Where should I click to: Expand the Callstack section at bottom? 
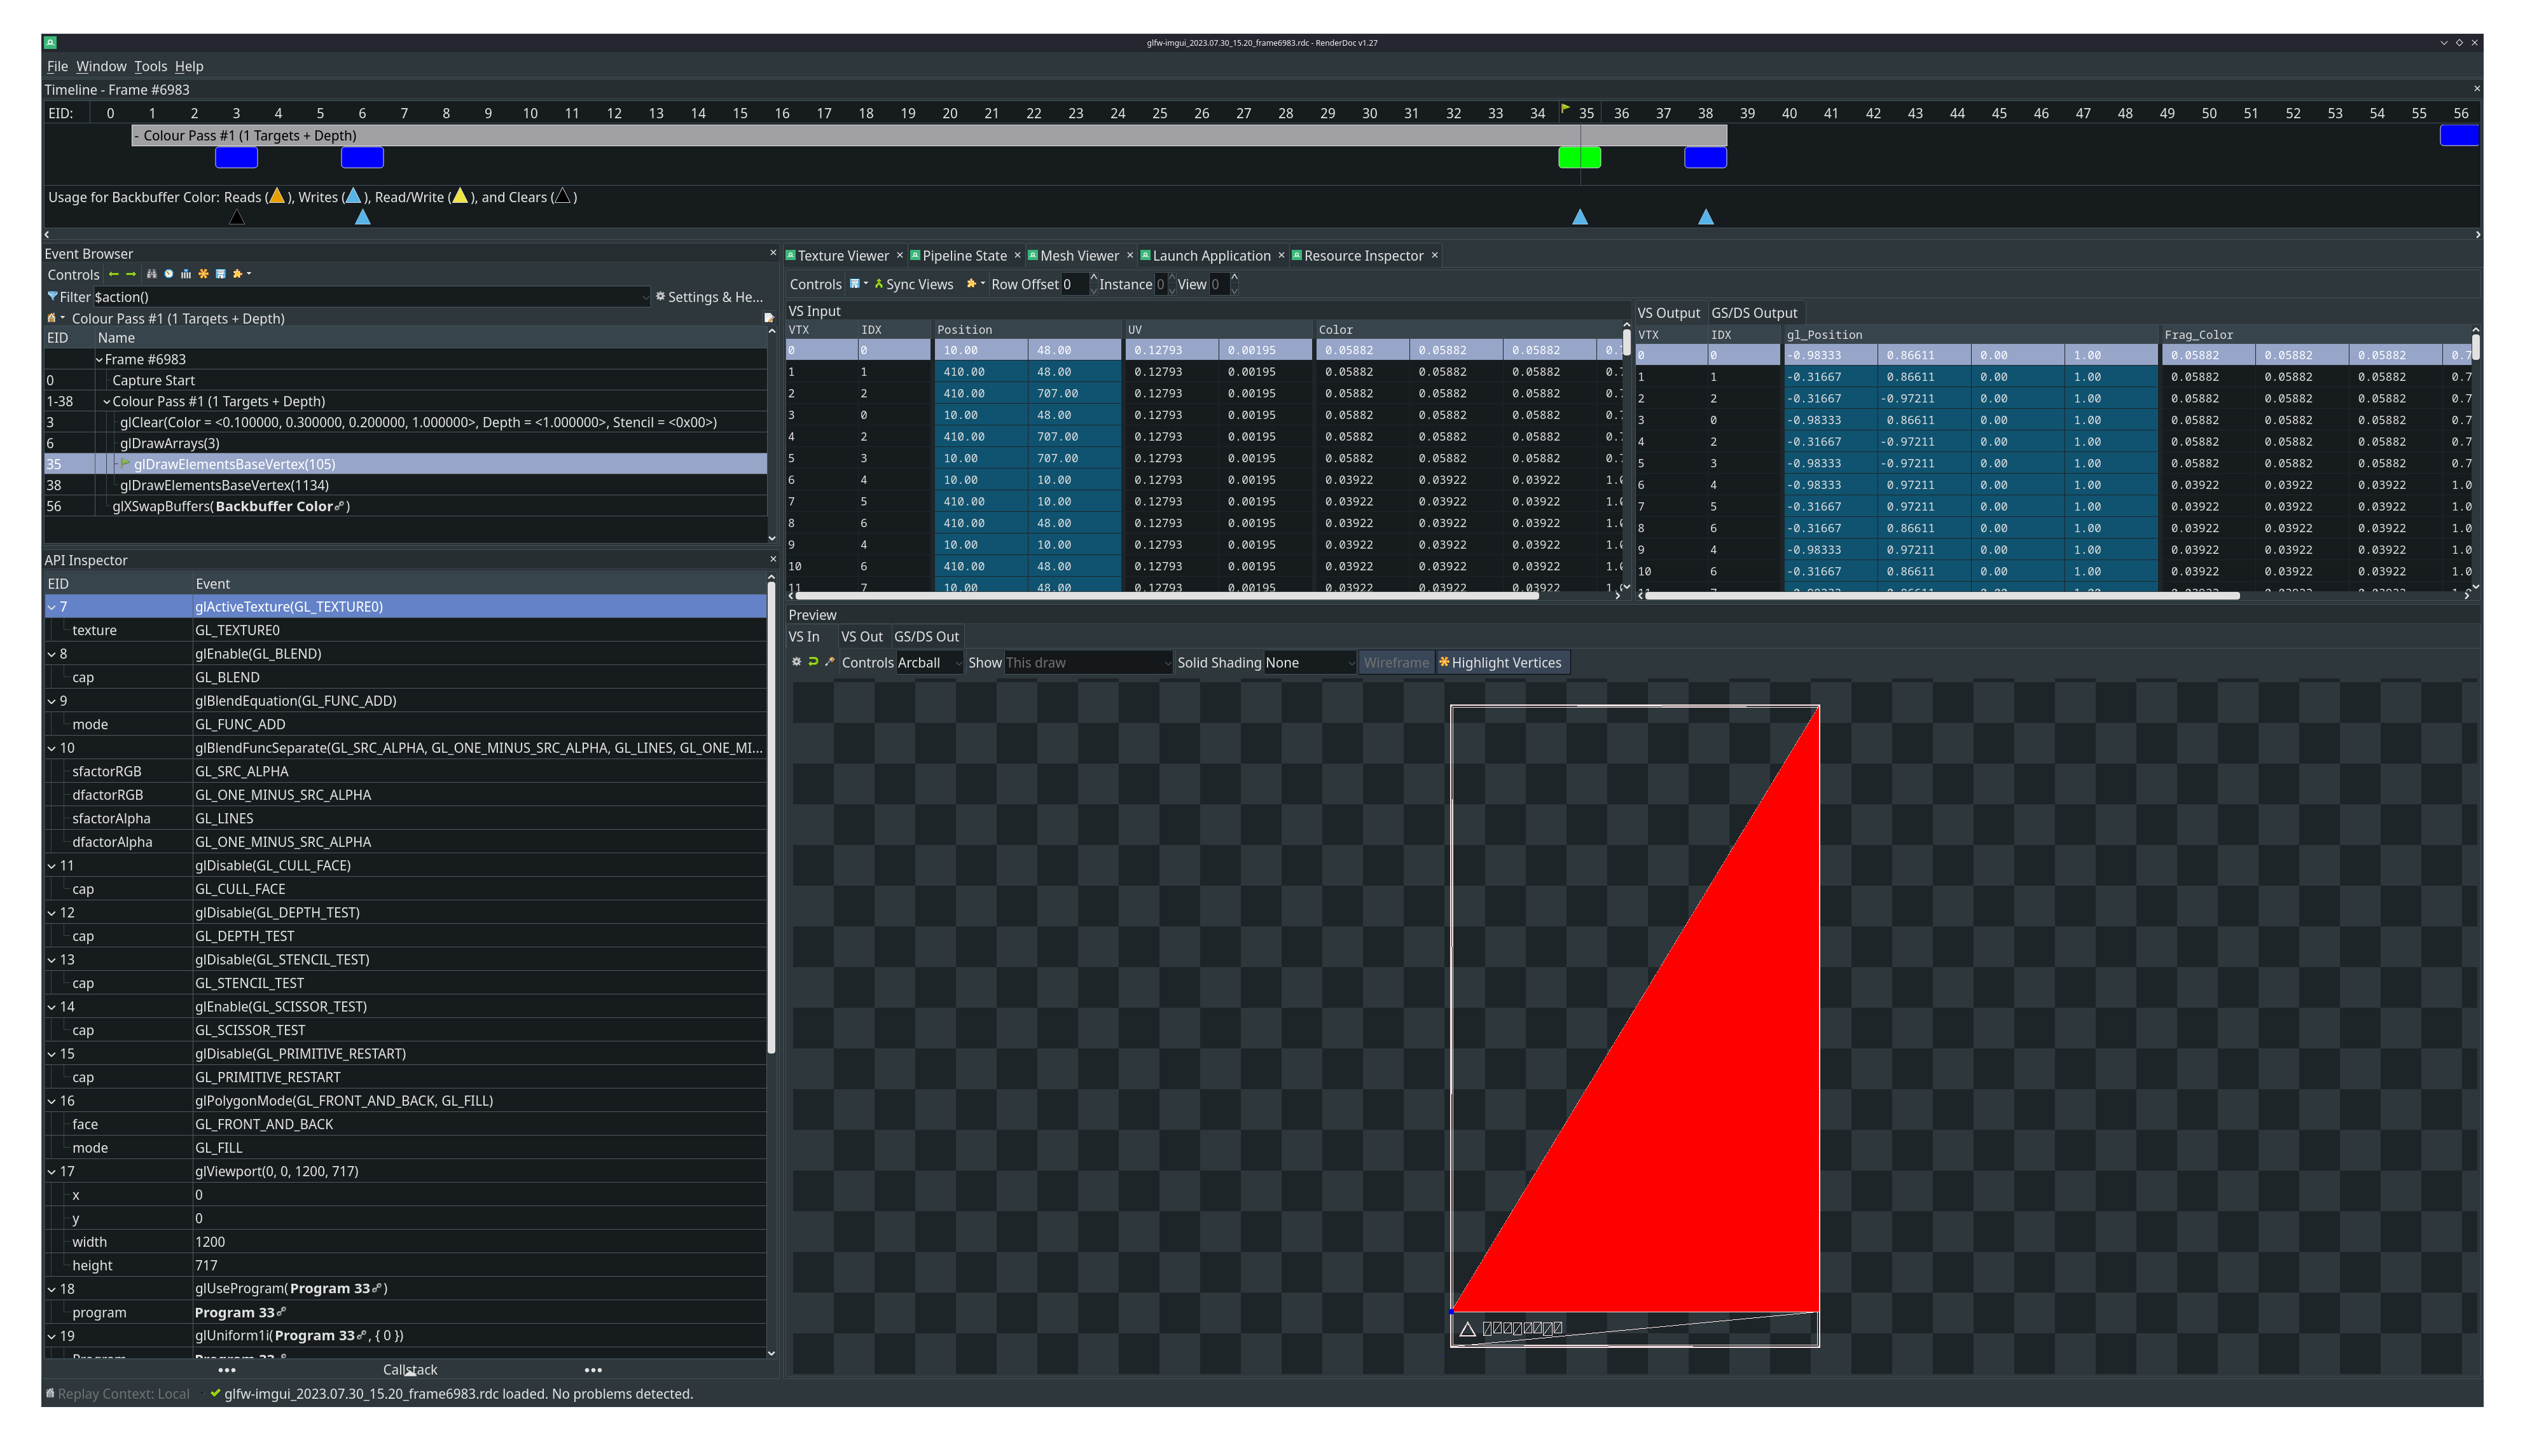(x=410, y=1369)
